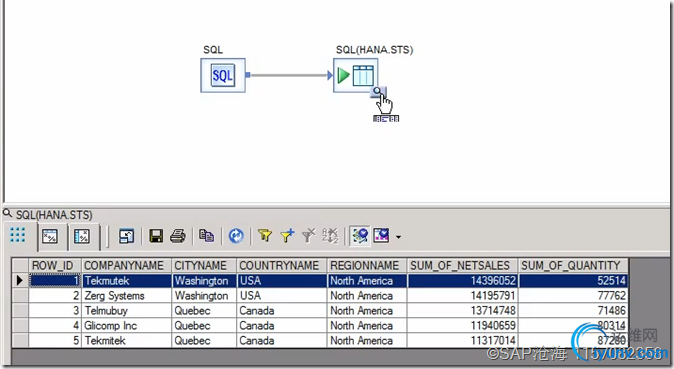
Task: Copy cell data with the copy icon
Action: (206, 236)
